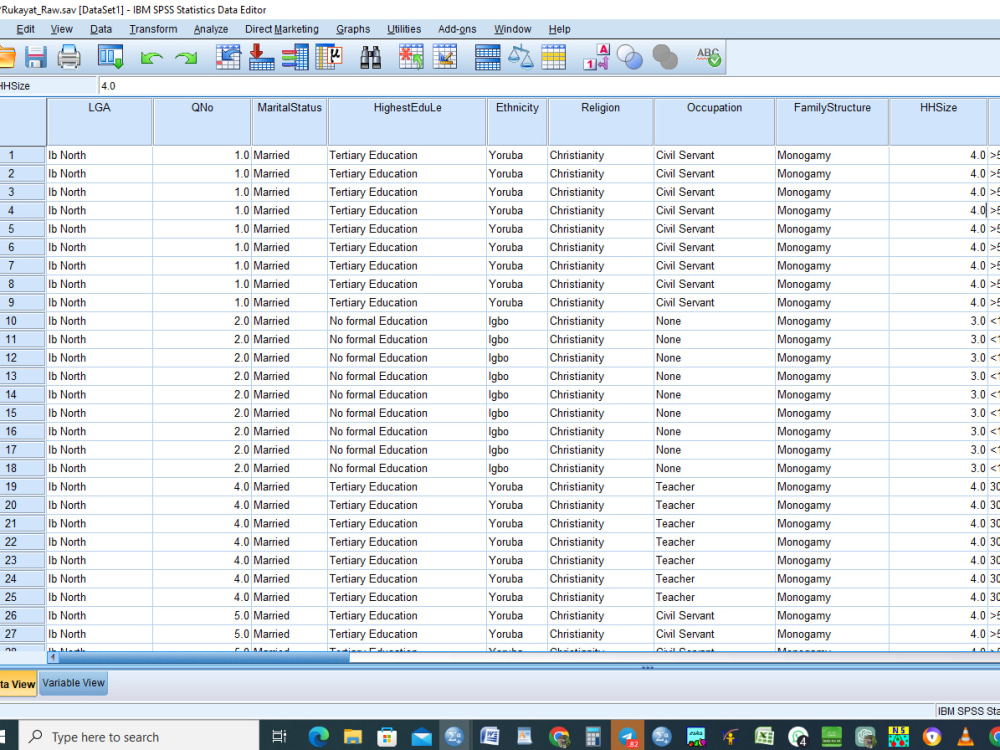Screen dimensions: 1000x750
Task: Open the Calculator from the taskbar
Action: click(x=593, y=737)
